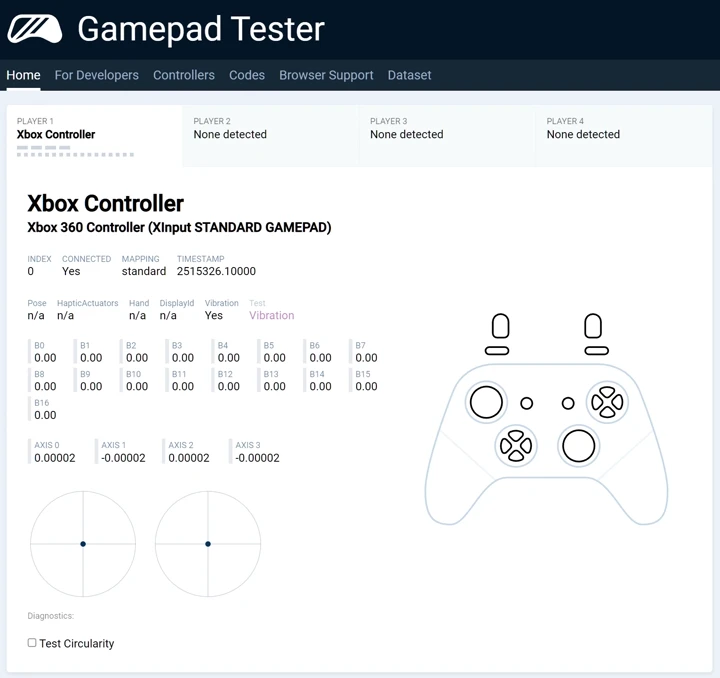
Task: Click the Xbox Controller main heading
Action: click(x=105, y=203)
